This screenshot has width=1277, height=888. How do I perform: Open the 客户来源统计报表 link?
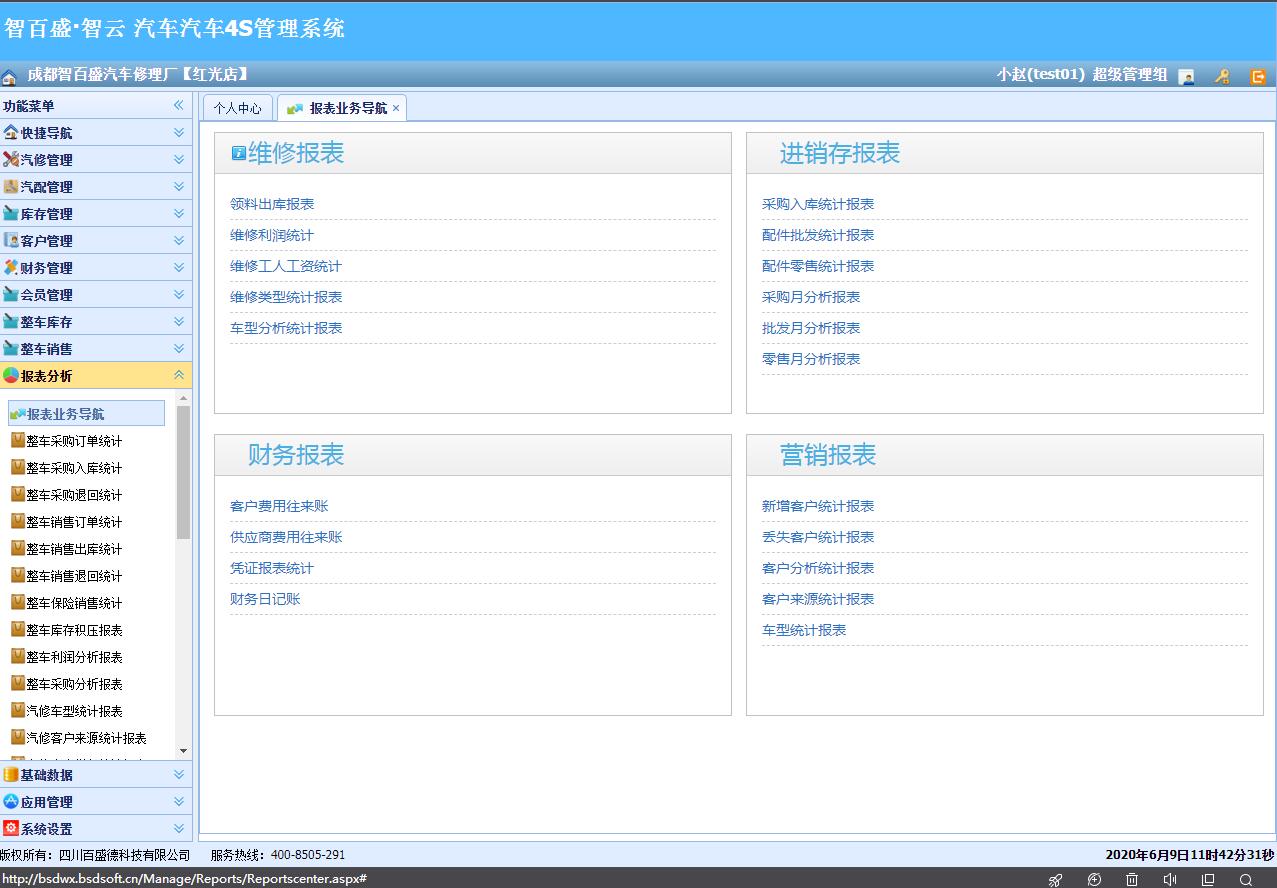[818, 599]
